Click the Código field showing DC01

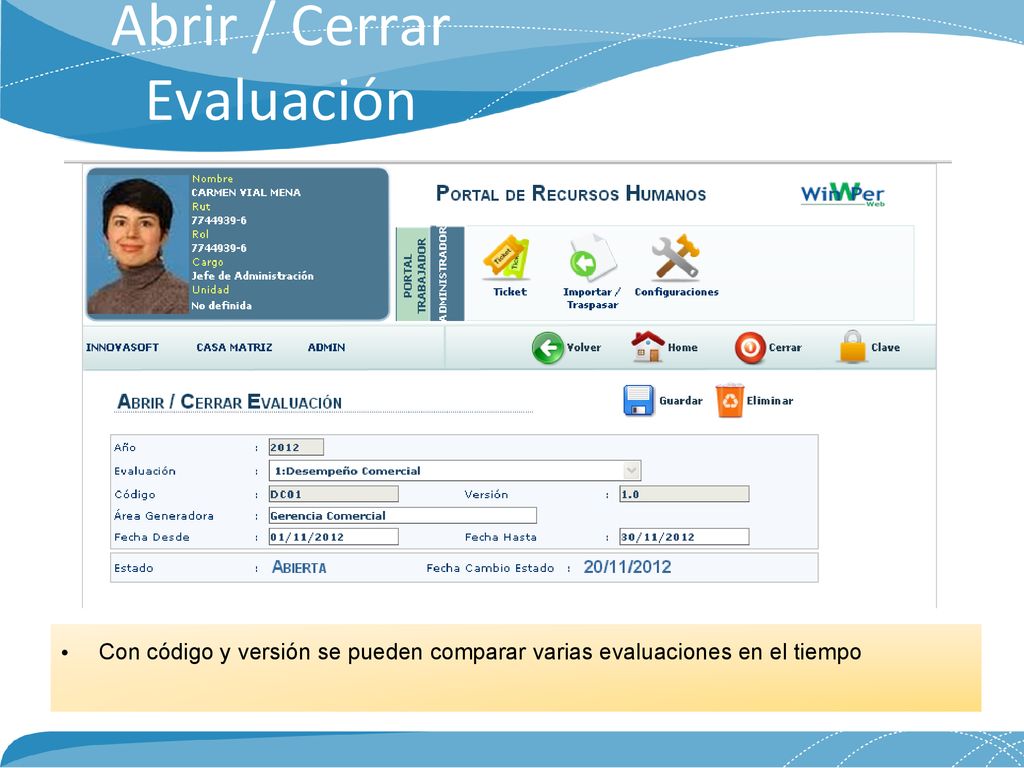333,494
